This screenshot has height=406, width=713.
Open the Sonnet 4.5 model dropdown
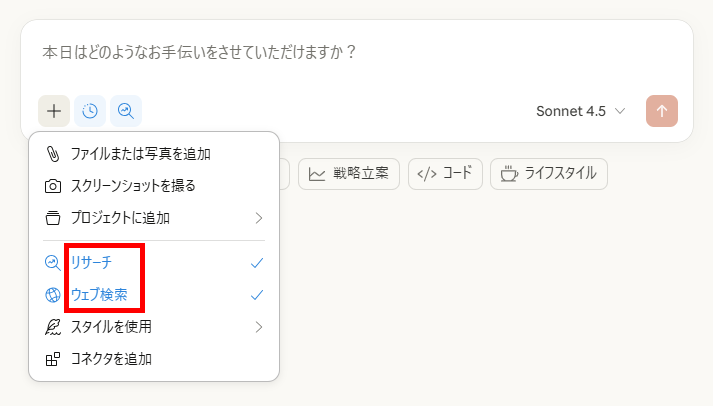coord(581,111)
